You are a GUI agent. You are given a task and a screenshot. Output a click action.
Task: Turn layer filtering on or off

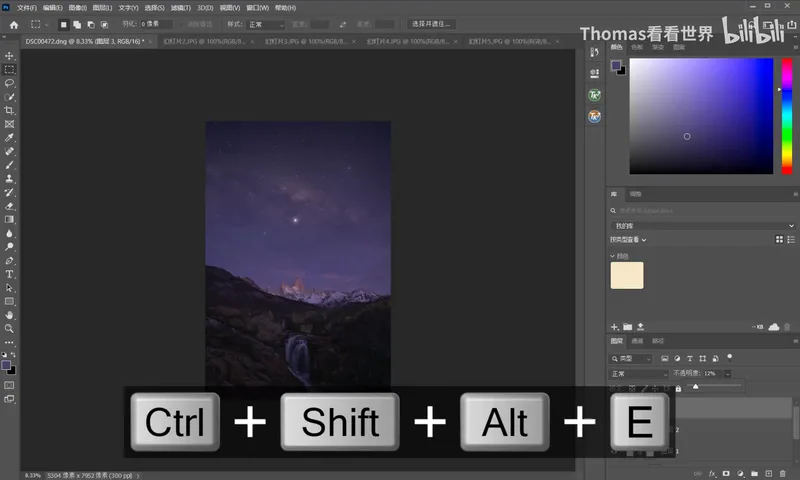point(730,357)
